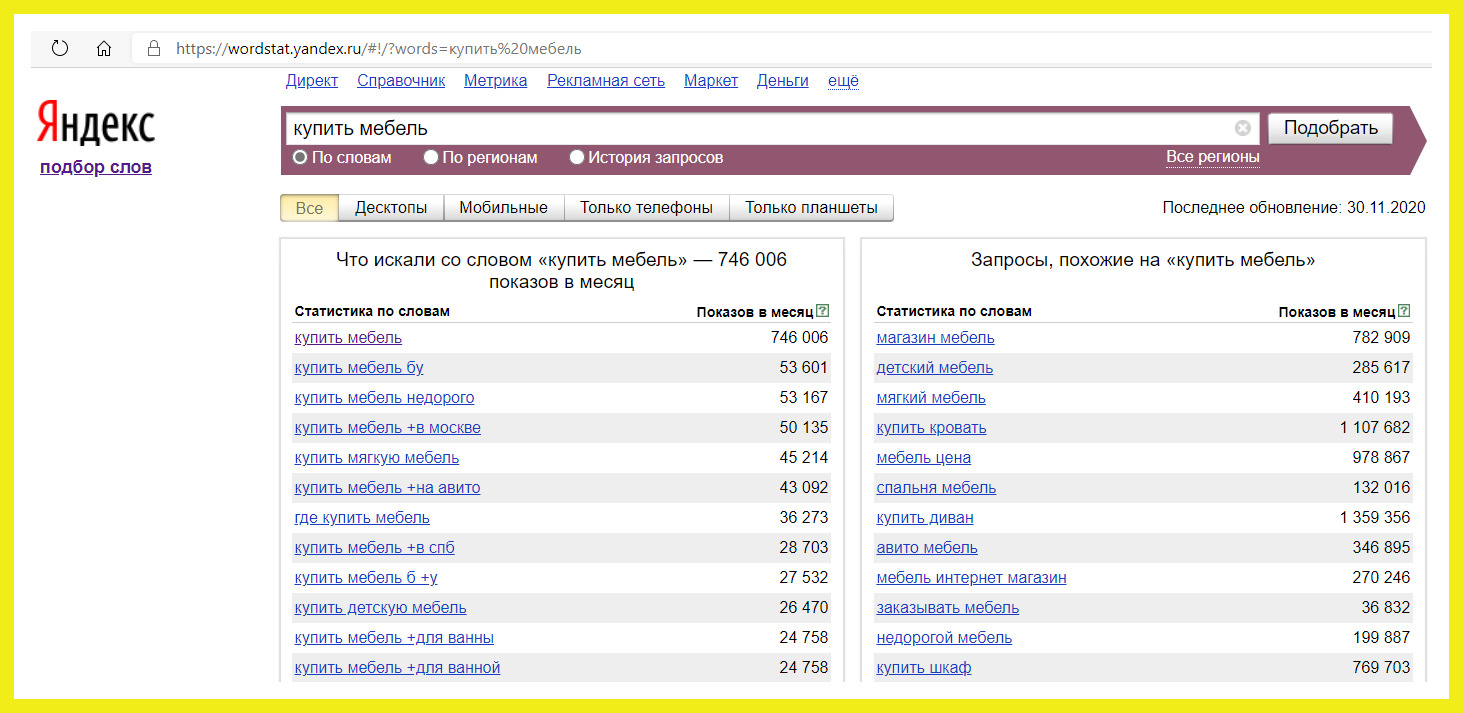Open the 'Все регионы' region selector
Image resolution: width=1463 pixels, height=713 pixels.
click(1212, 157)
